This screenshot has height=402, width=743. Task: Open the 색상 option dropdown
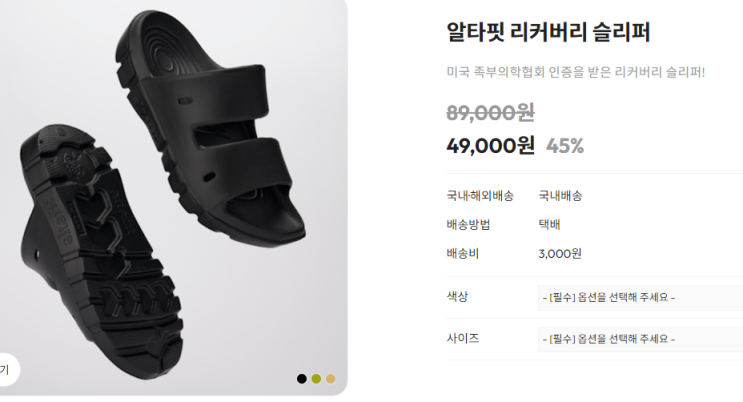[x=640, y=298]
